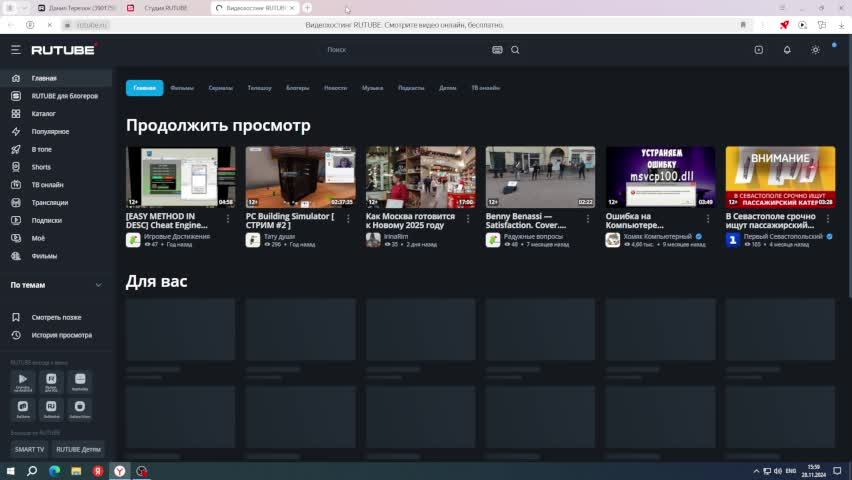This screenshot has height=480, width=852.
Task: Open Фильмы in the sidebar
Action: coord(56,255)
